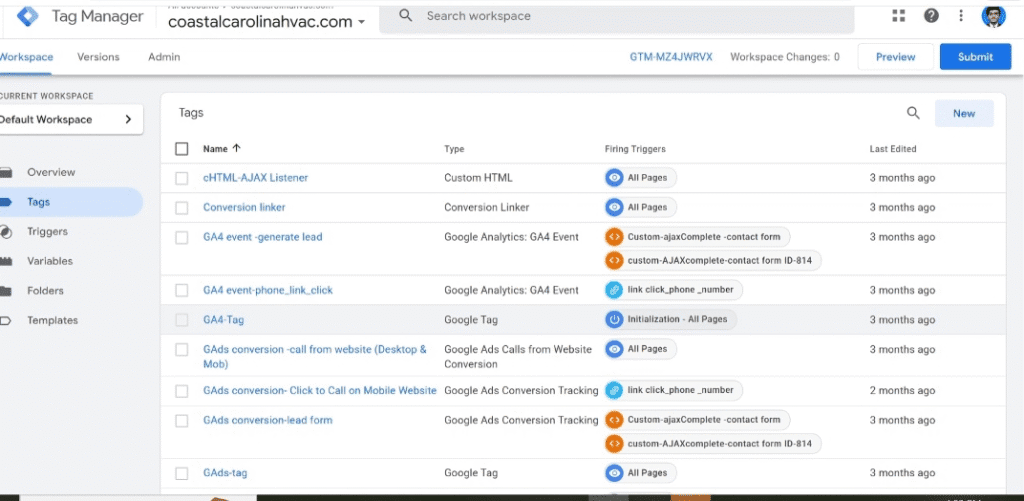Screen dimensions: 1024x501
Task: Open the coastalcarolinahvac.com container dropdown
Action: click(x=266, y=22)
